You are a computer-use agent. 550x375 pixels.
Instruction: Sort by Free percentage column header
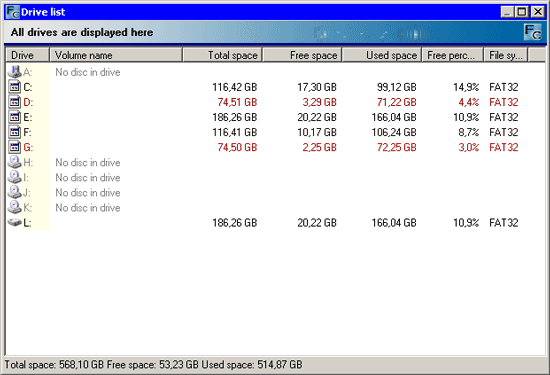(452, 55)
